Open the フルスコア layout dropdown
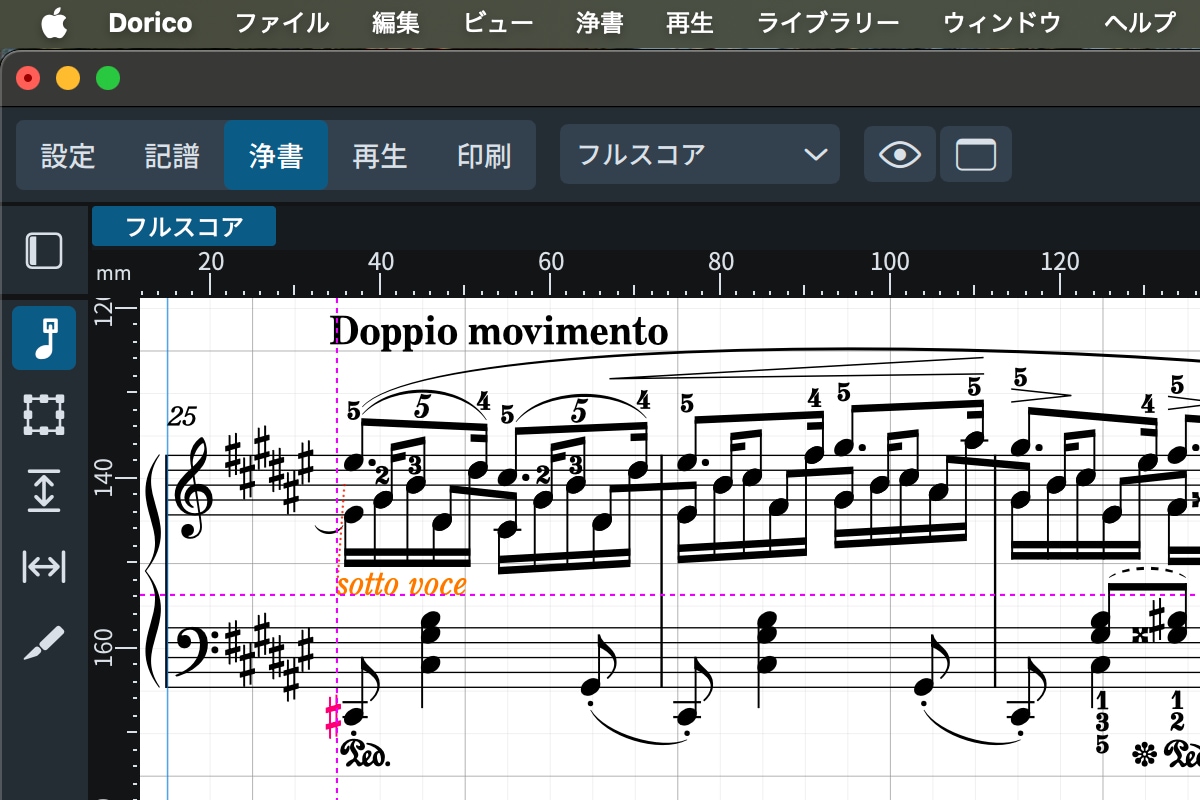 (x=700, y=154)
